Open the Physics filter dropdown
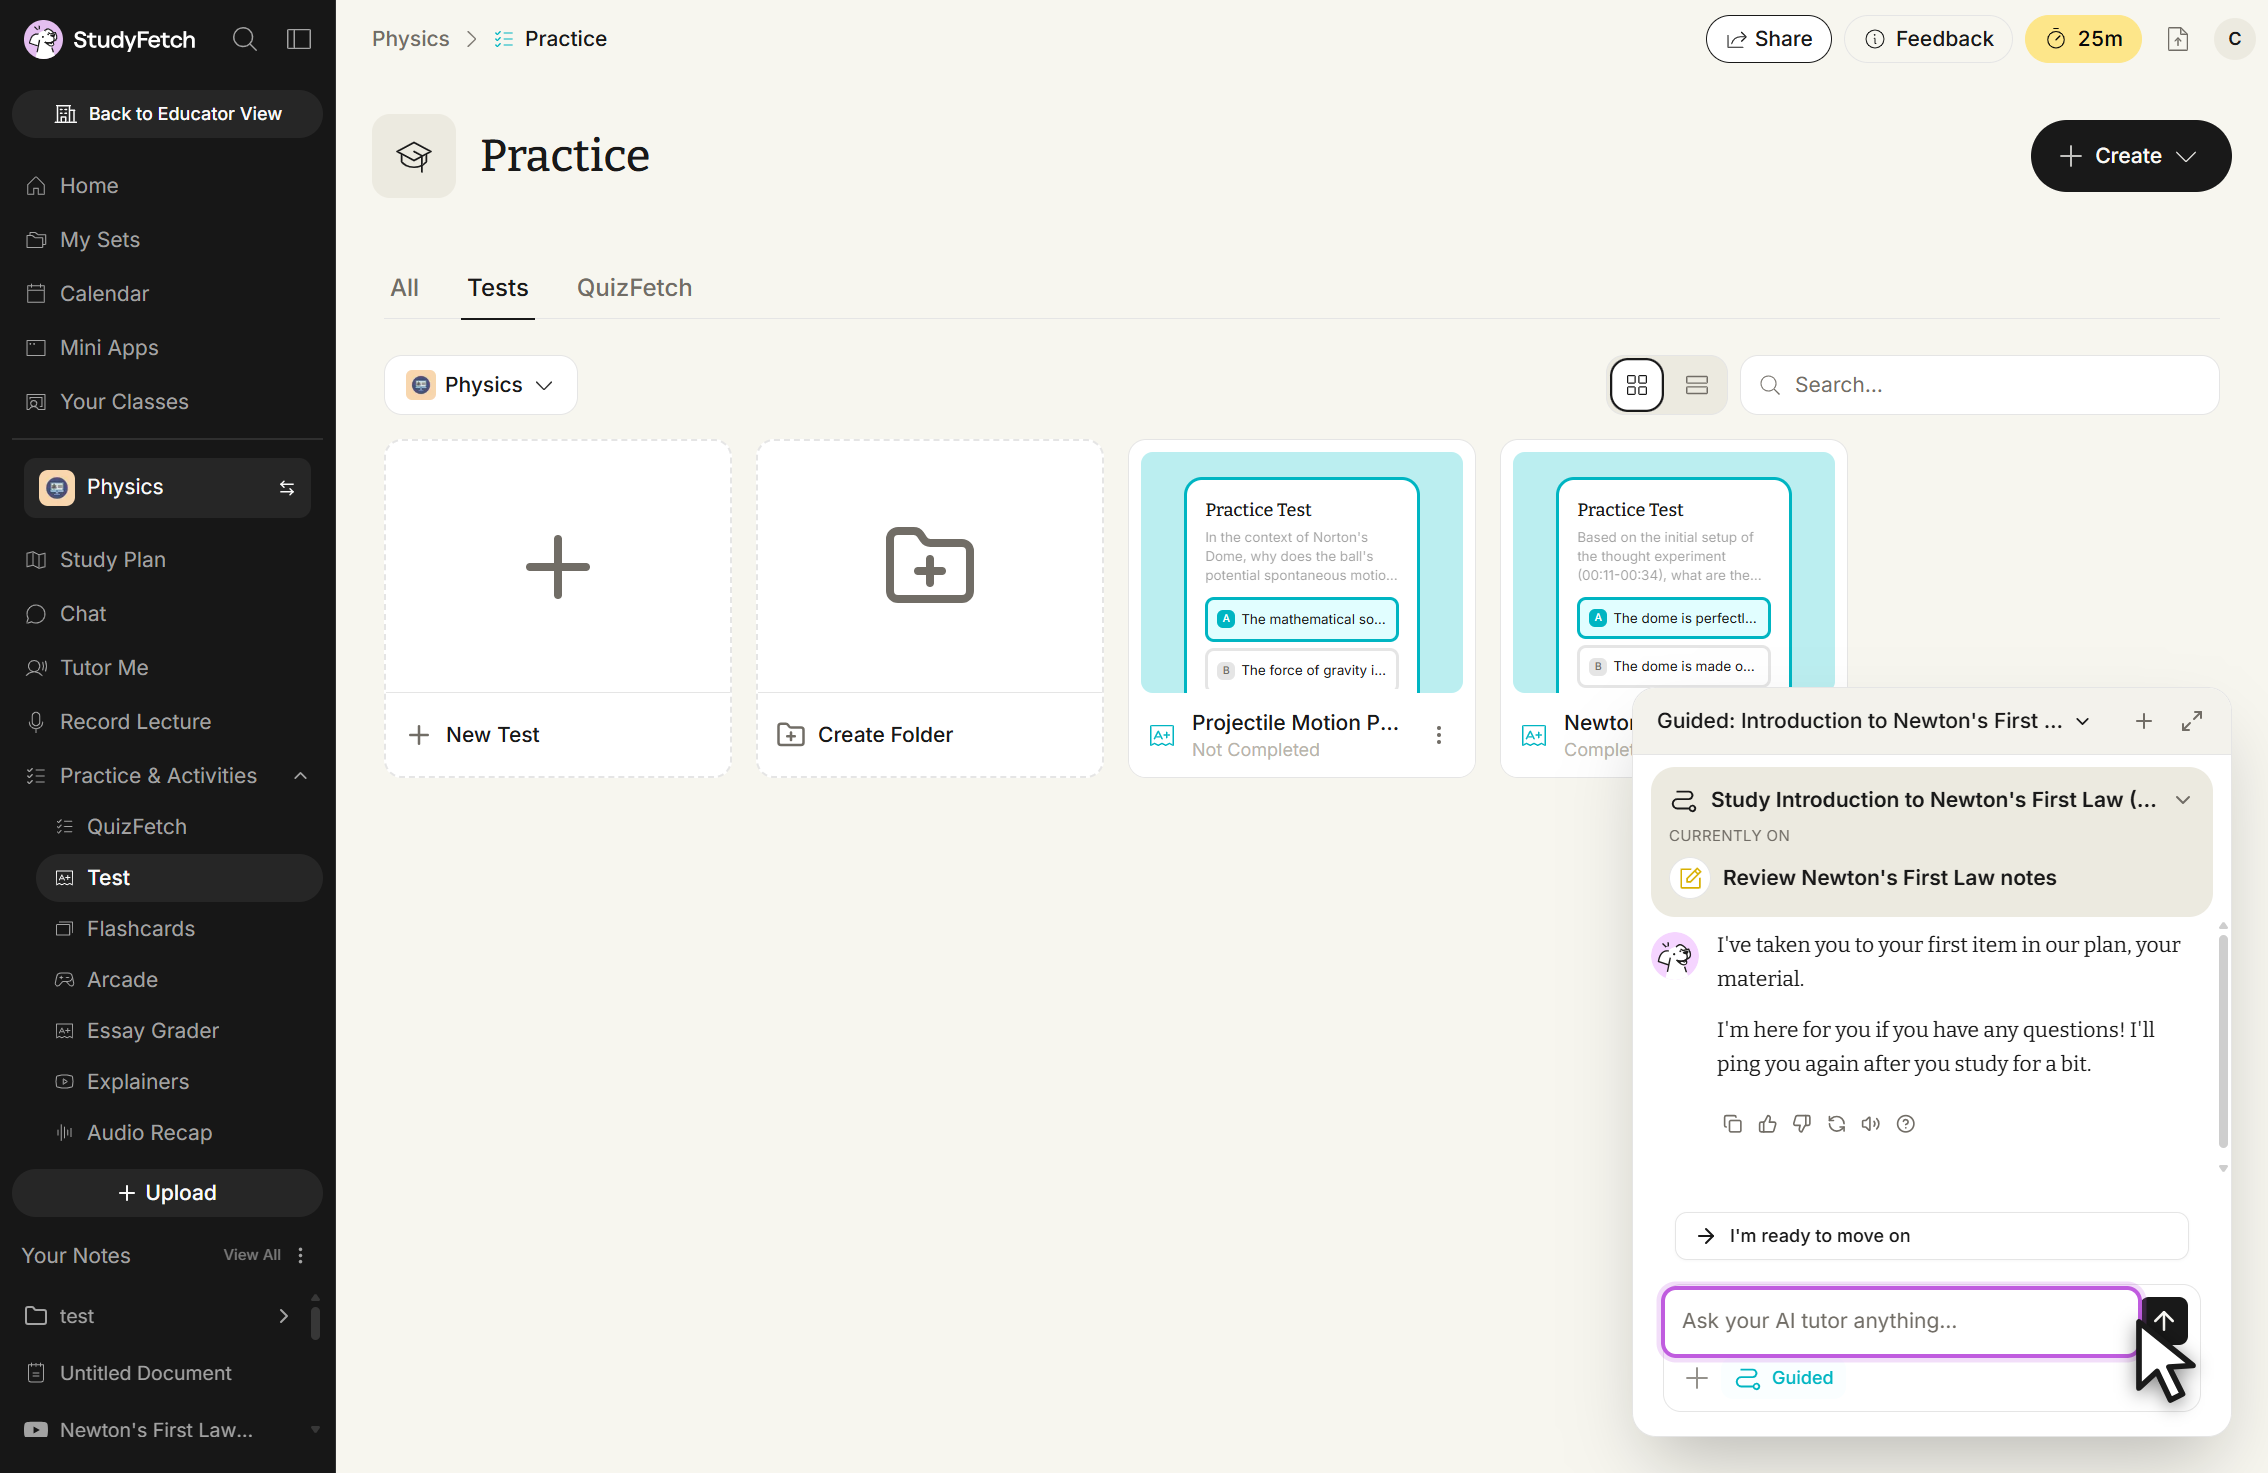Screen dimensions: 2268x1473 (x=481, y=385)
